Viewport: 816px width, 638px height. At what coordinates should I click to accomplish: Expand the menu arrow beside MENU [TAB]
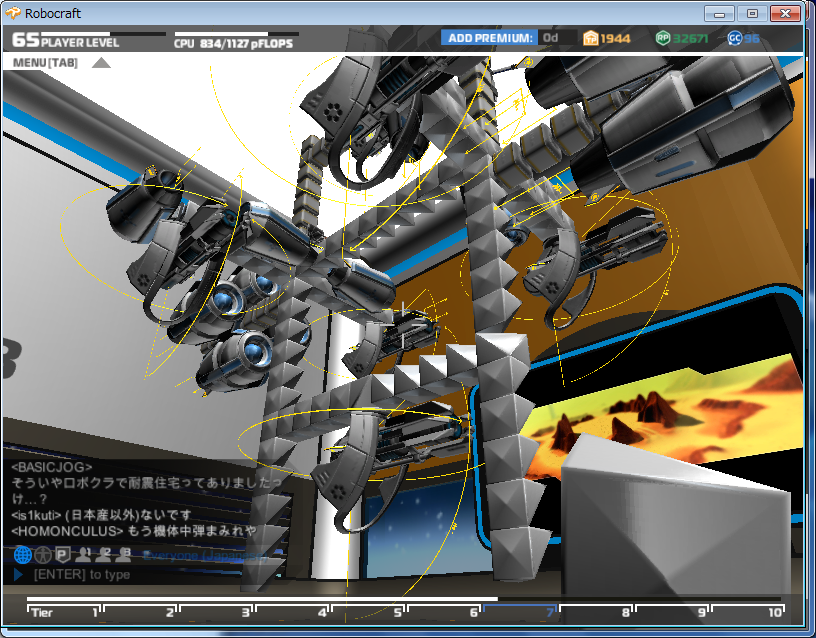click(x=101, y=63)
